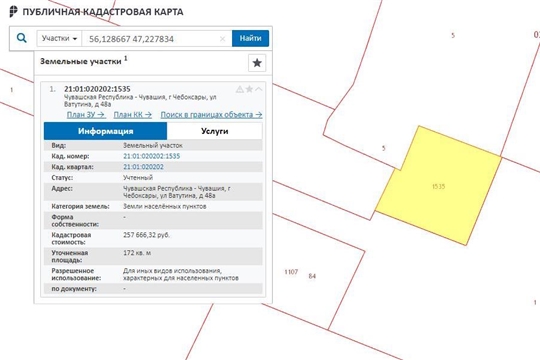Viewport: 540px width, 360px height.
Task: Add parcel to favorites via small star
Action: [249, 90]
